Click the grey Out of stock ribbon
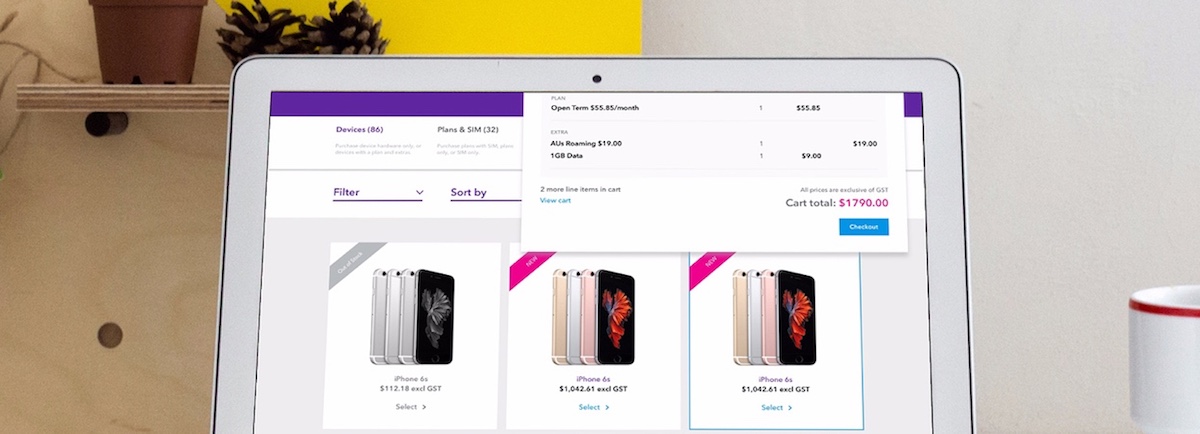Viewport: 1200px width, 434px height. click(350, 264)
